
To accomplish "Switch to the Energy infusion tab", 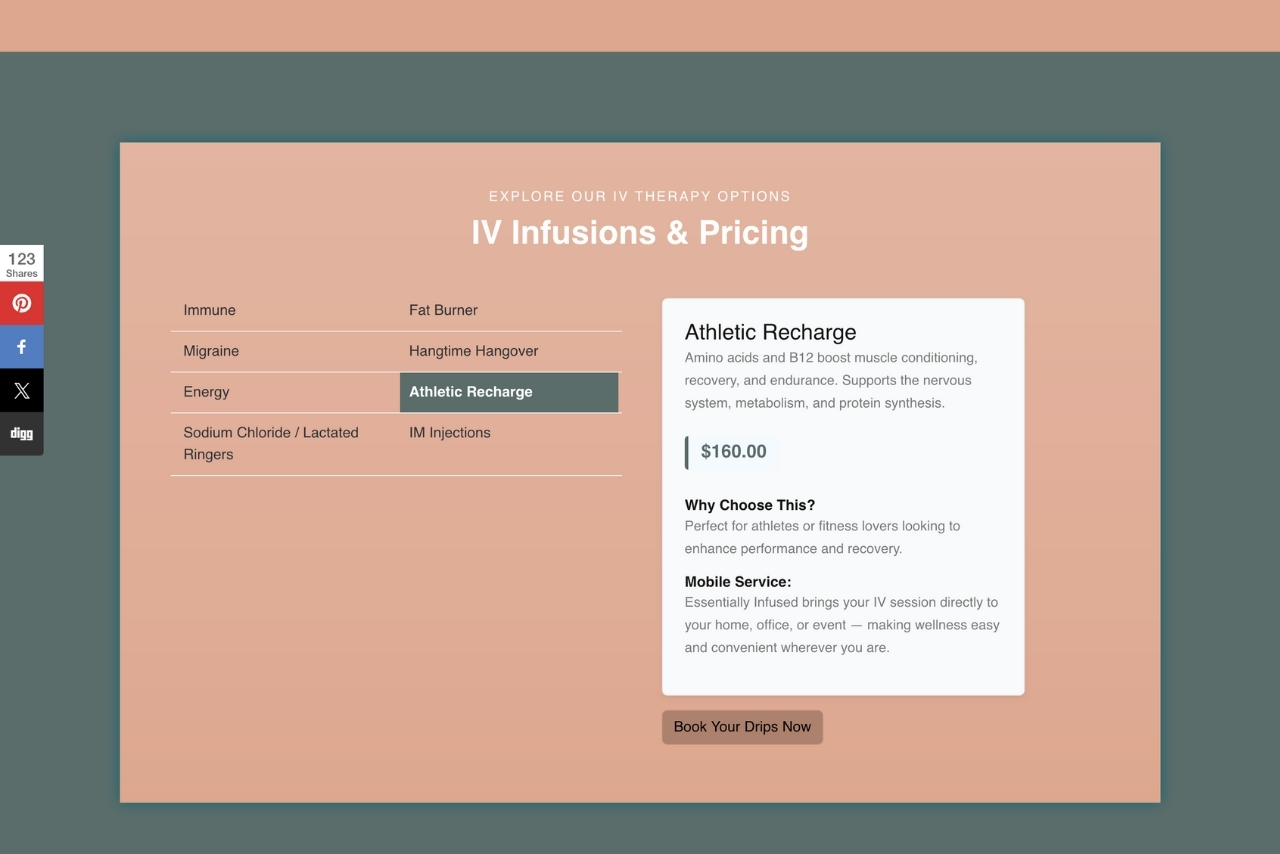I will click(206, 392).
